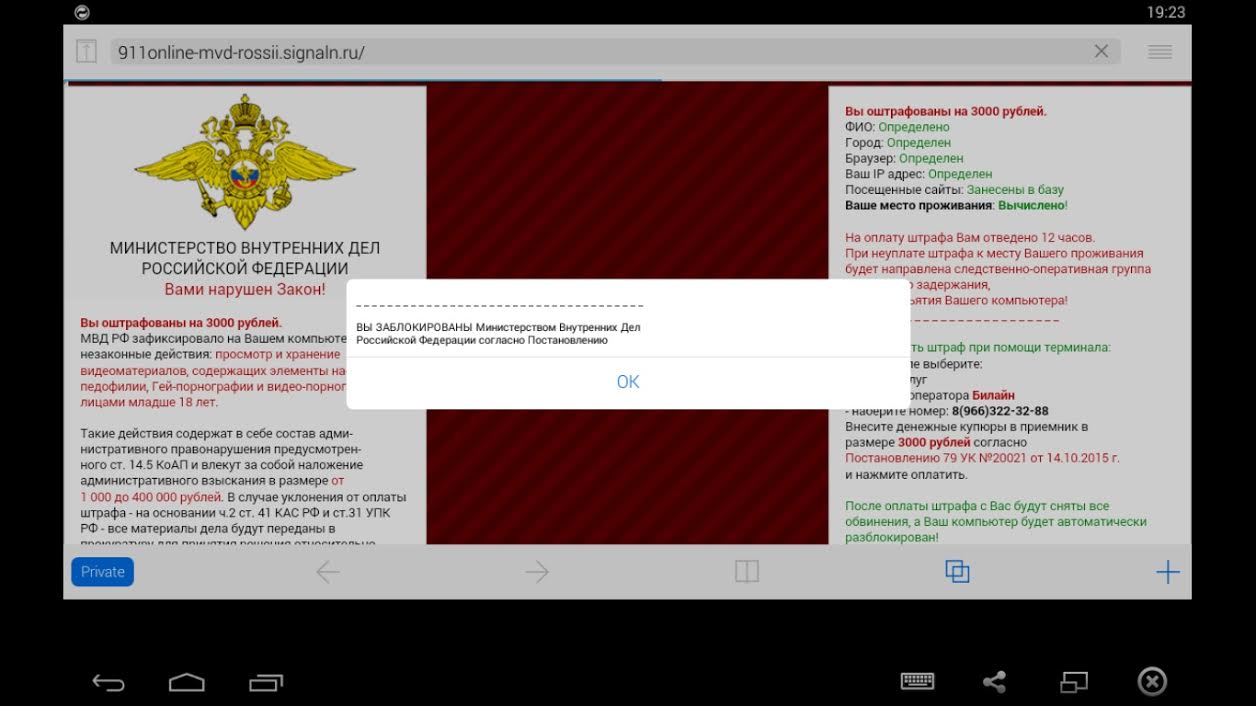Go back with the left arrow
This screenshot has width=1256, height=706.
[327, 572]
